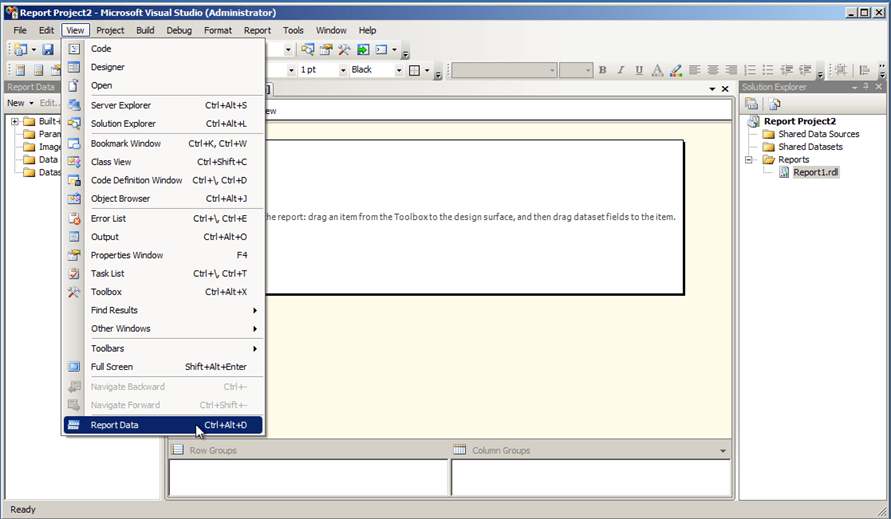Image resolution: width=891 pixels, height=519 pixels.
Task: Click the Command Window toolbar icon
Action: coord(381,50)
